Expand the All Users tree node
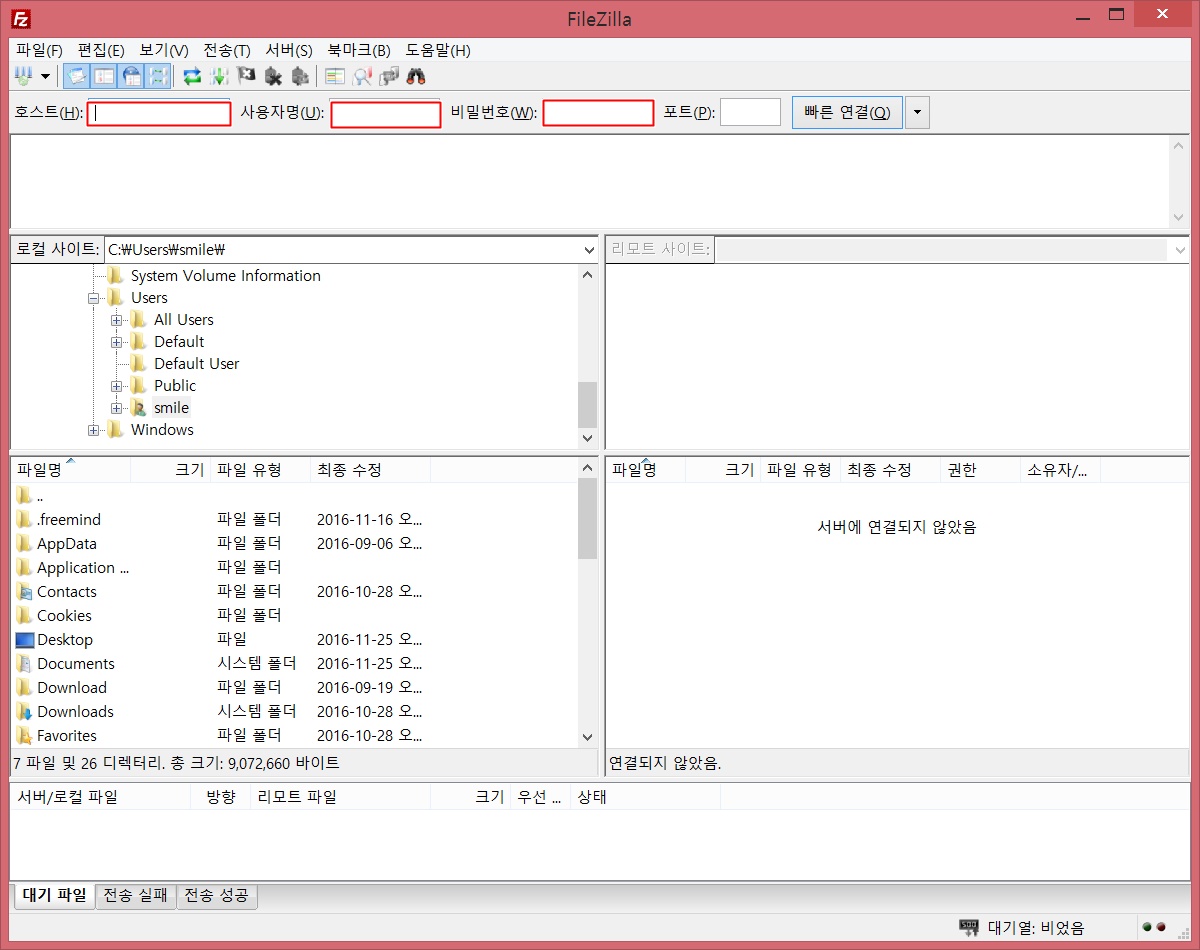Image resolution: width=1200 pixels, height=950 pixels. point(116,320)
